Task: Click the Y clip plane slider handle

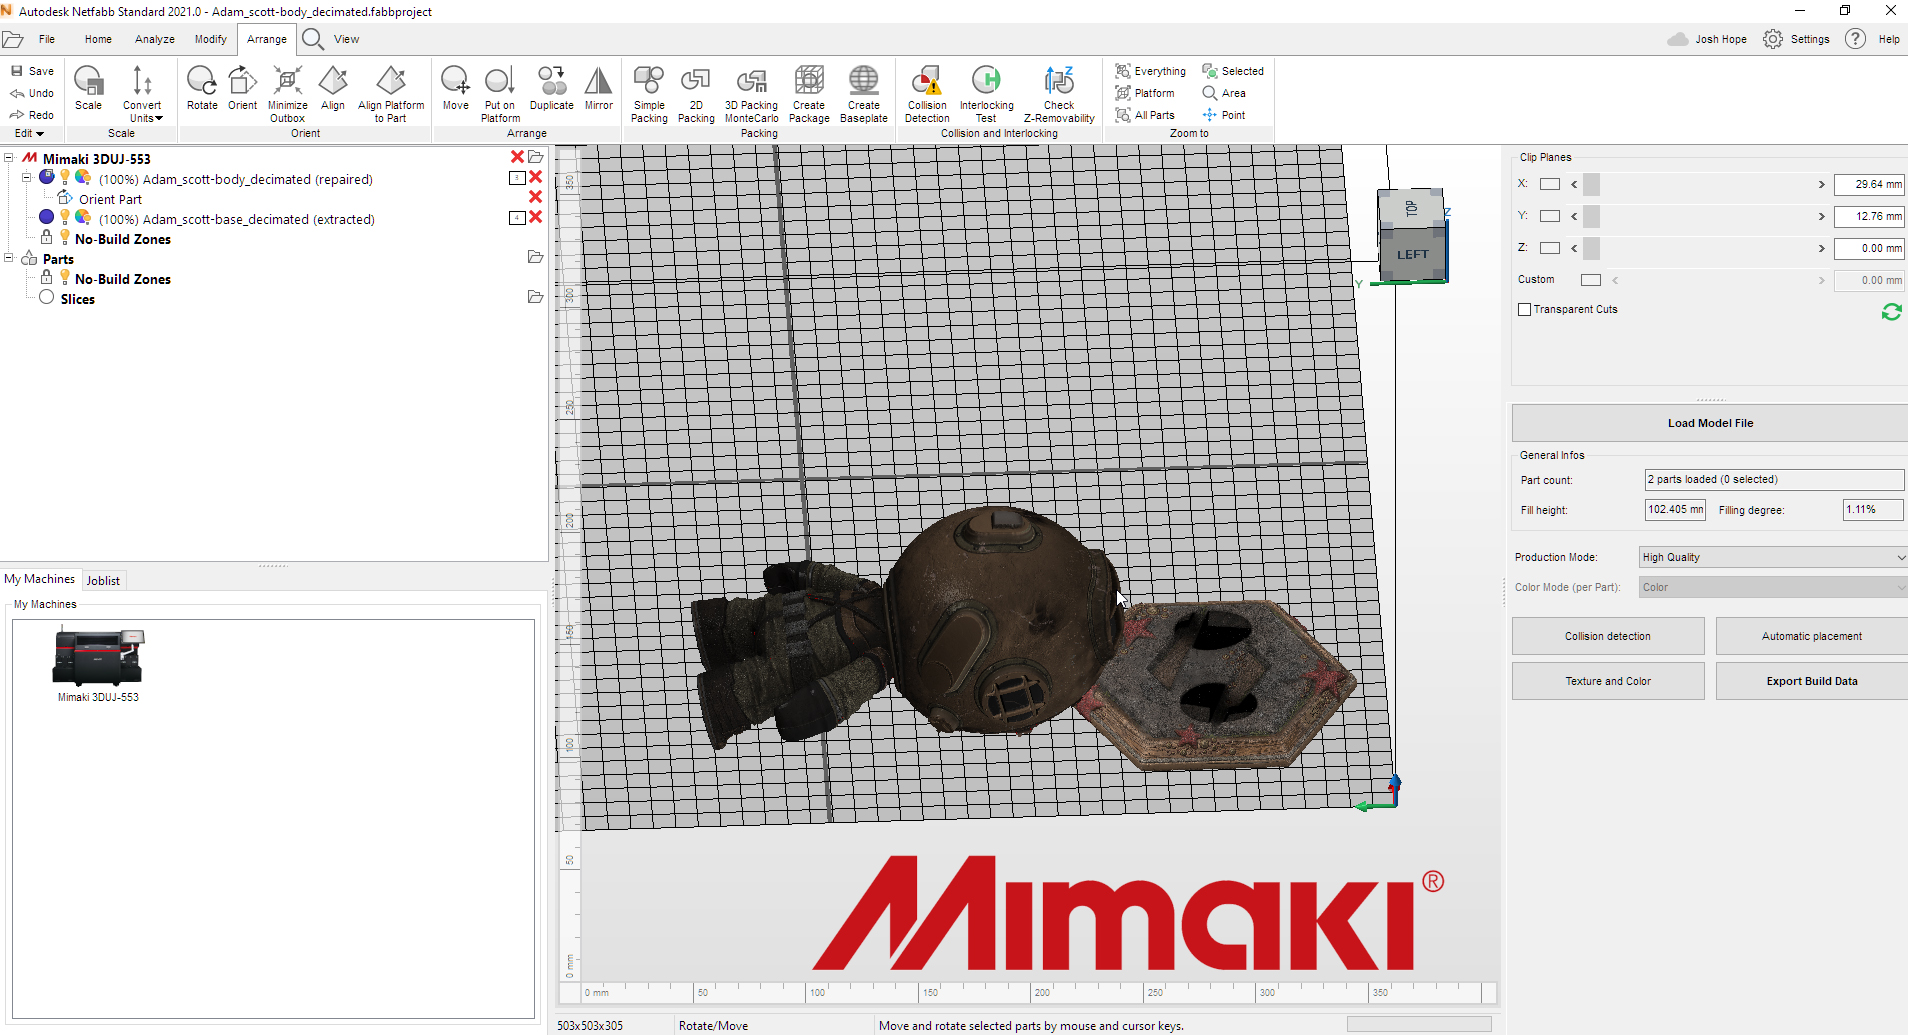Action: tap(1591, 216)
